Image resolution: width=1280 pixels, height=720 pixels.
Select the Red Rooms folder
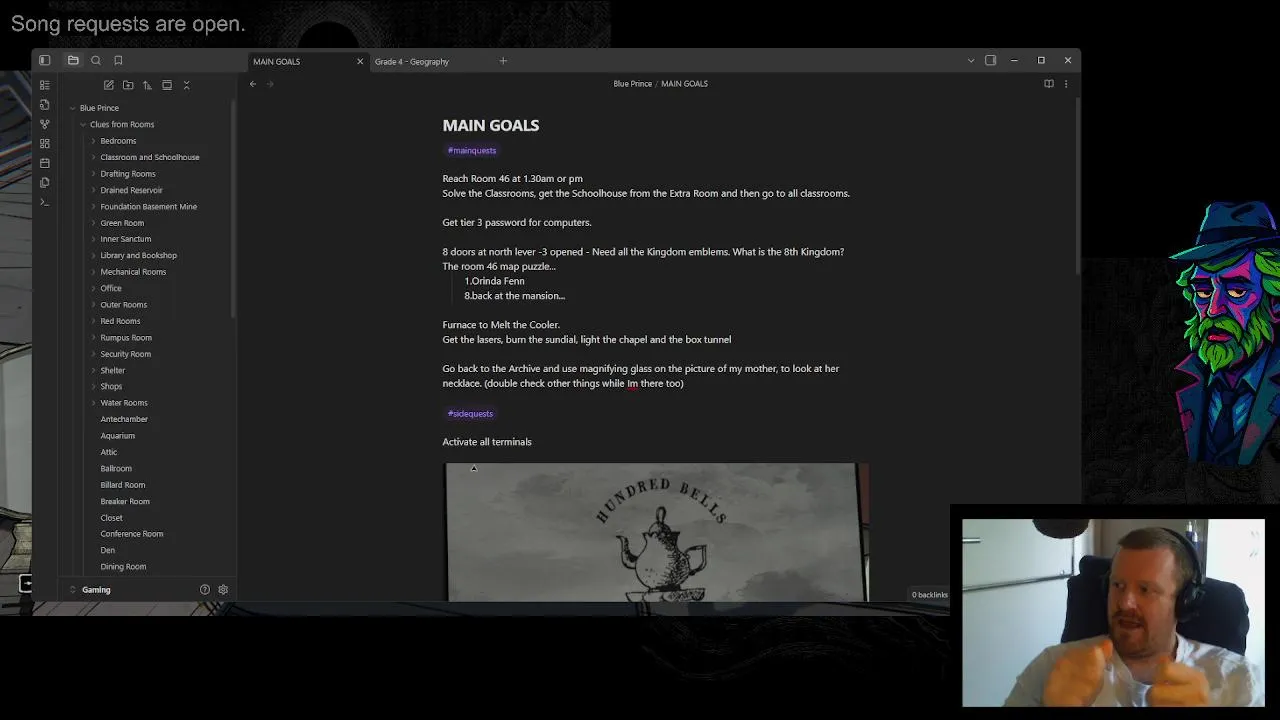(x=120, y=321)
